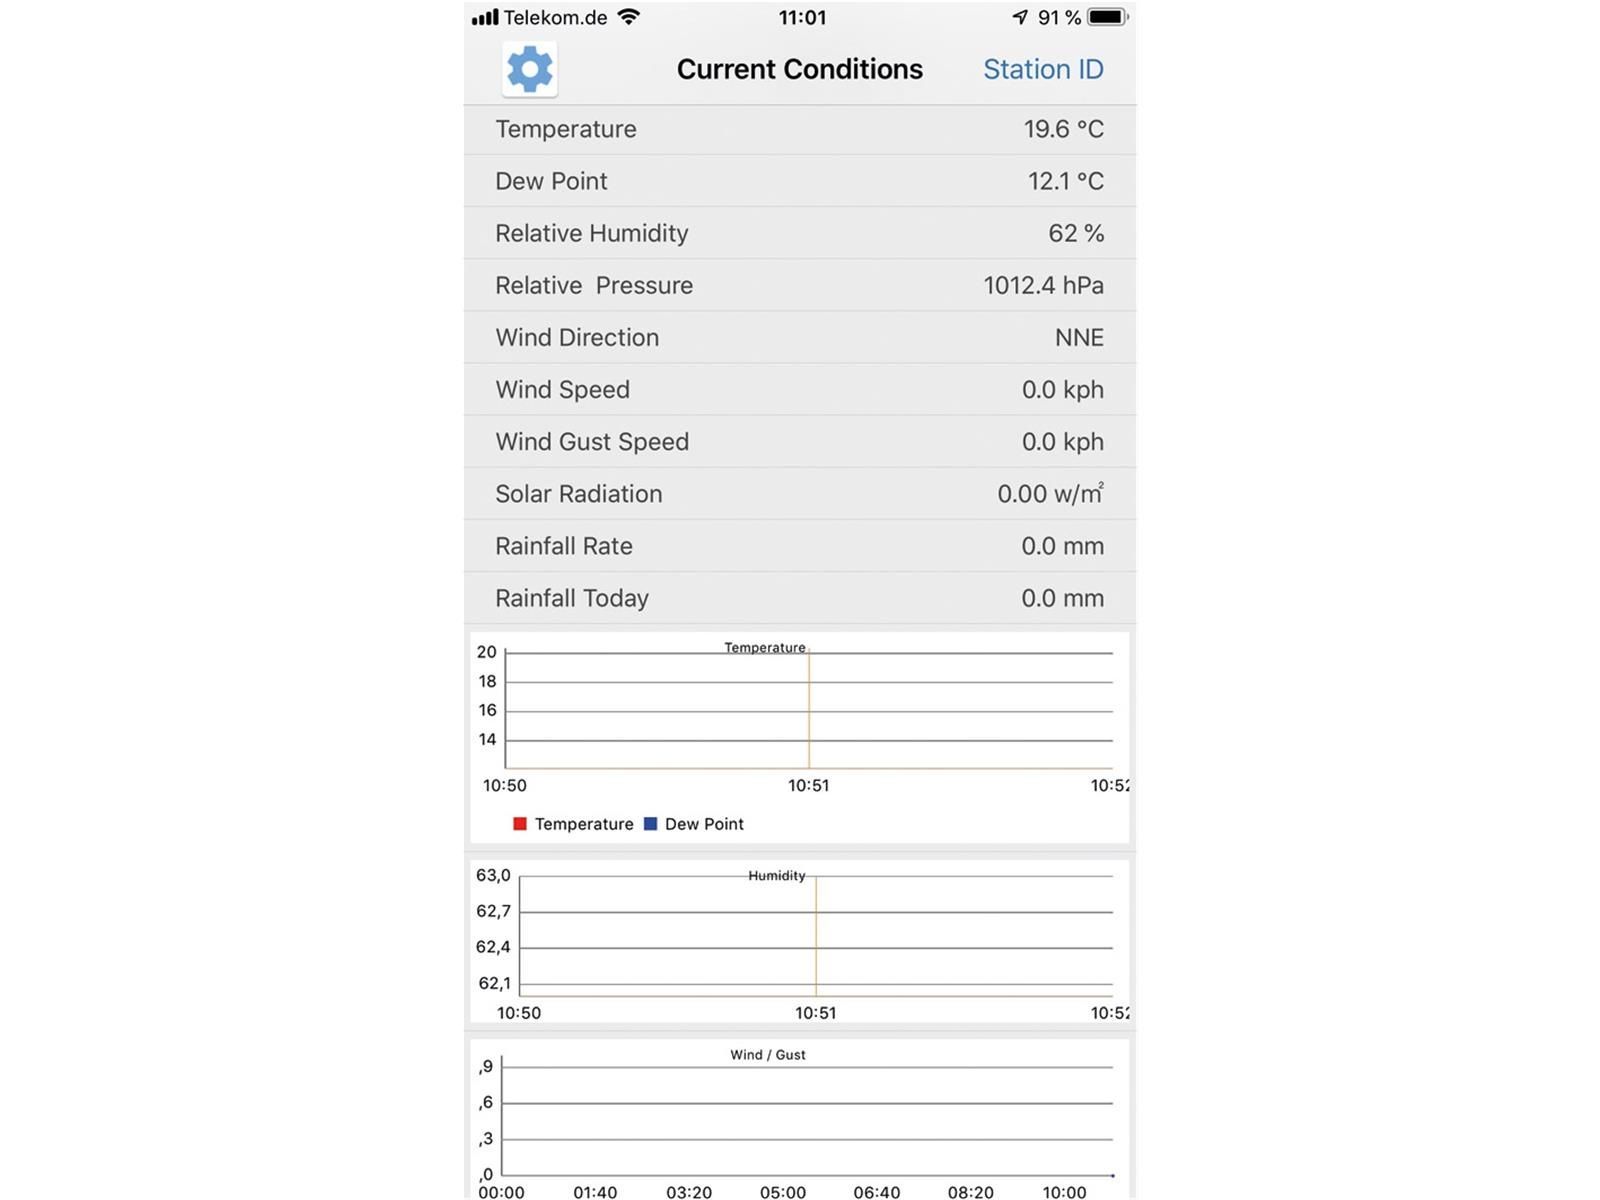This screenshot has width=1600, height=1200.
Task: Select the Relative Pressure row
Action: tap(800, 285)
